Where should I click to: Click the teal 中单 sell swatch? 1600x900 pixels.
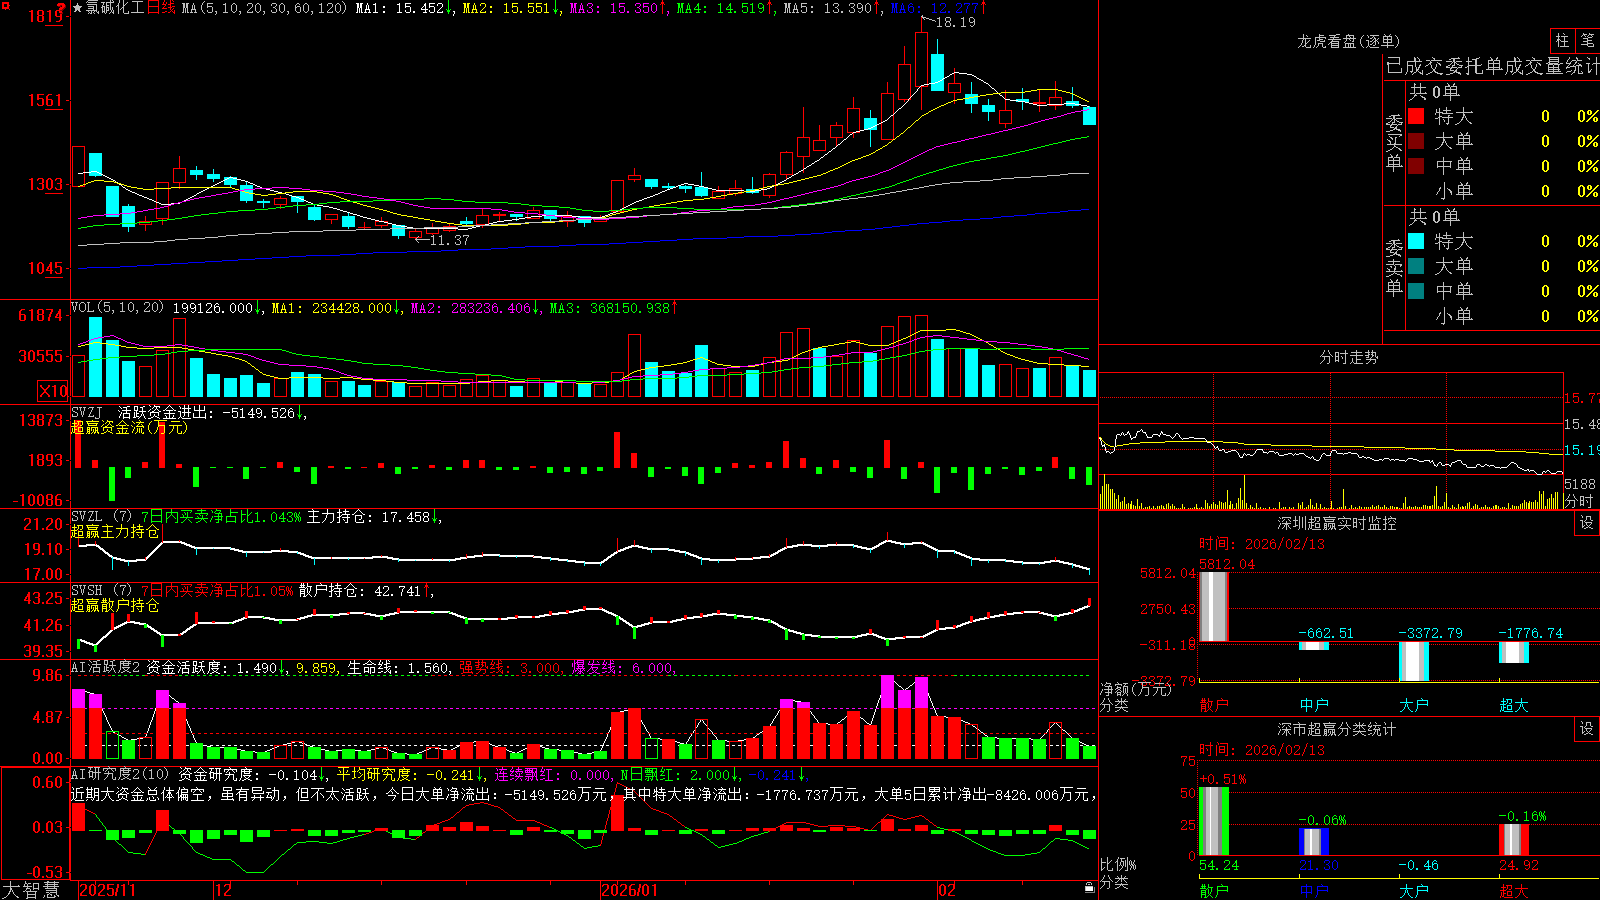click(x=1416, y=290)
